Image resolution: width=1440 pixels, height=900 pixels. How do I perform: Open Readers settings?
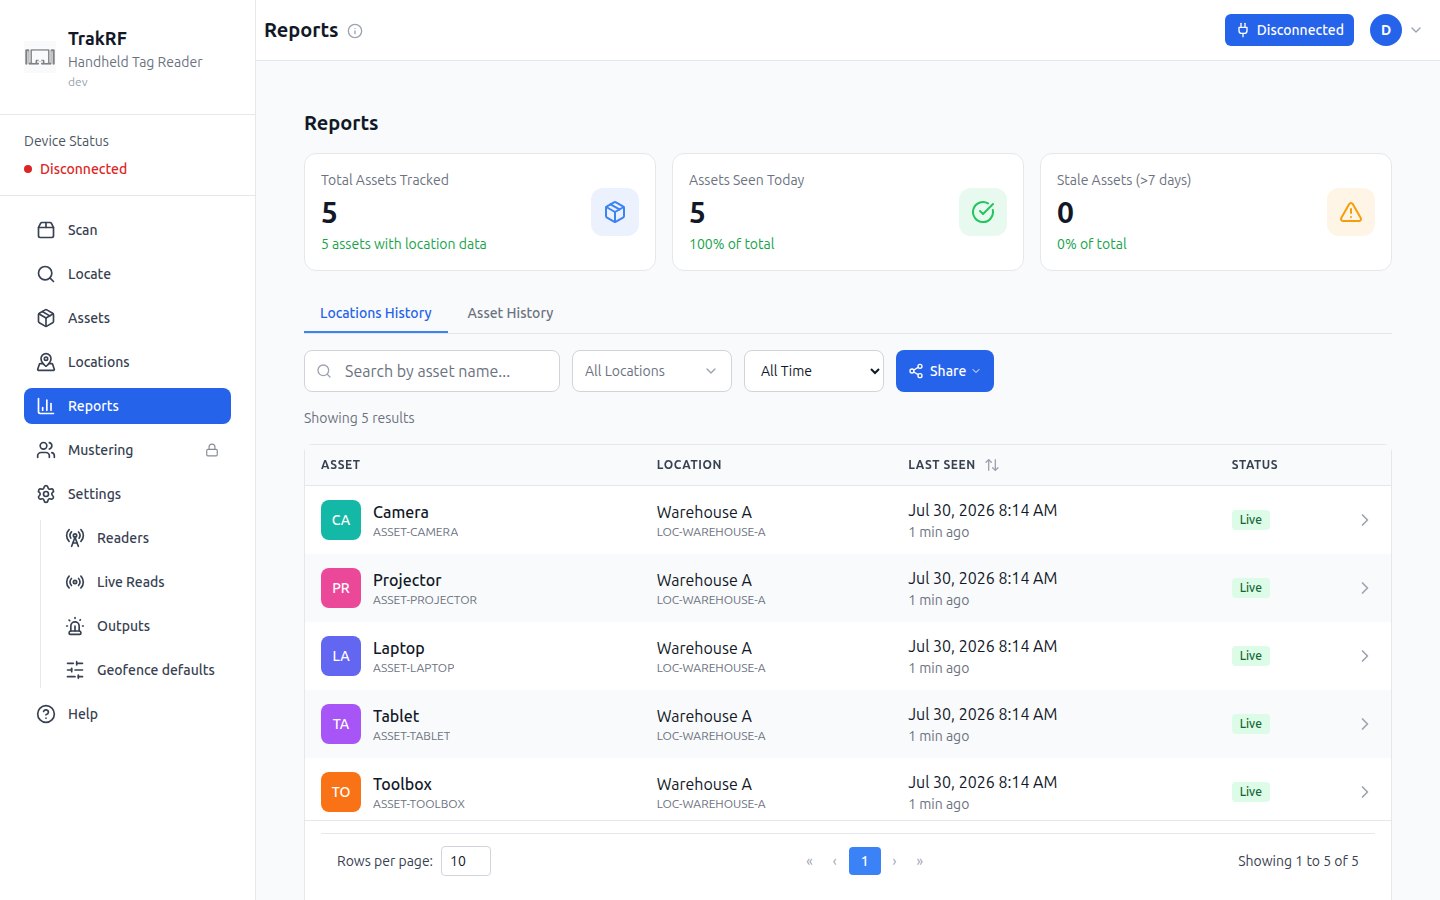(142, 538)
